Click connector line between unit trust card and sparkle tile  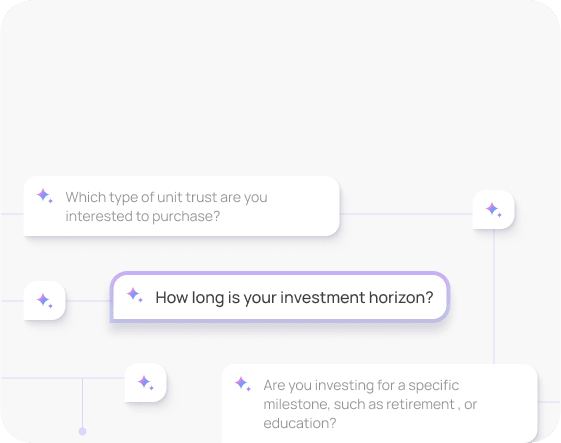tap(406, 214)
